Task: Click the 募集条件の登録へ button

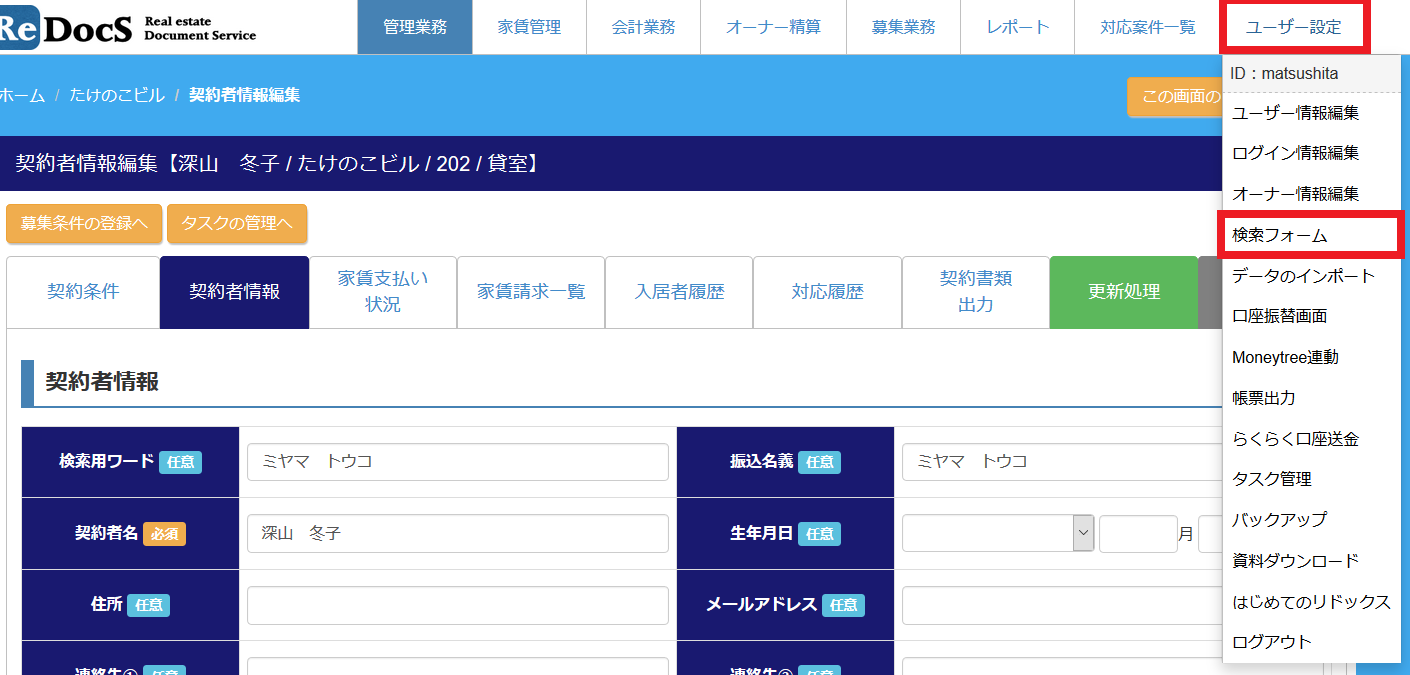Action: pyautogui.click(x=84, y=223)
